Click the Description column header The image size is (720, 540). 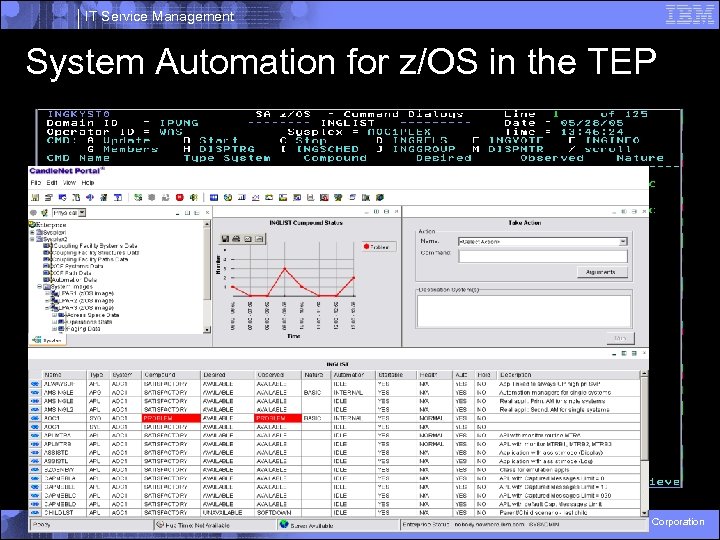pos(568,375)
